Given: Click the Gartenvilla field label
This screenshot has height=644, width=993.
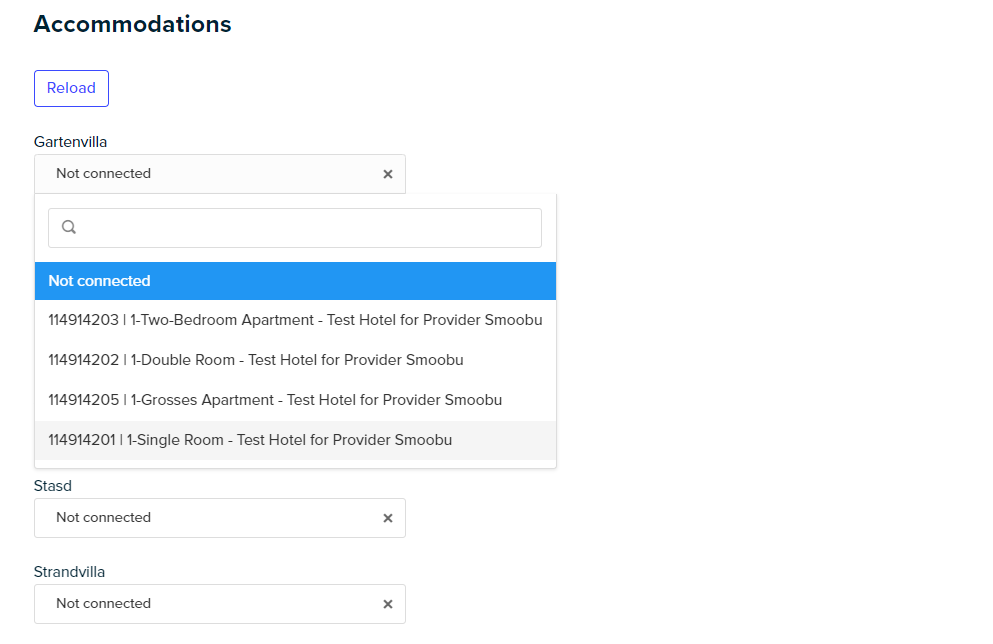Looking at the screenshot, I should 70,142.
